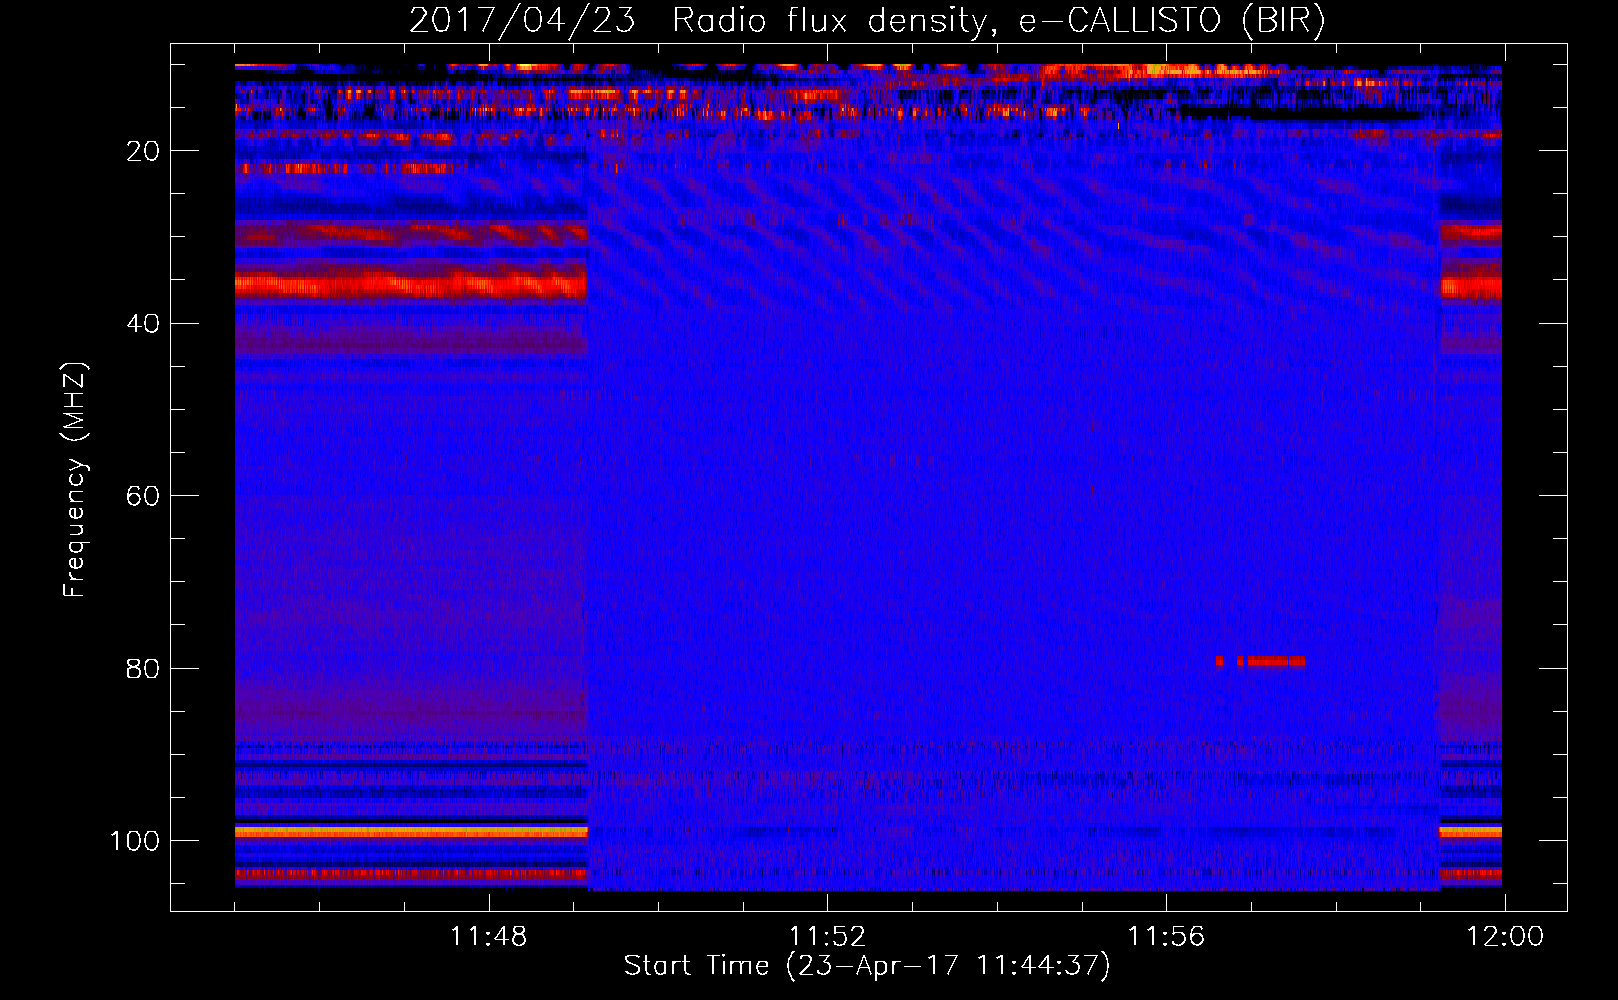The image size is (1618, 1000).
Task: Click the 20 MHz frequency tick label
Action: tap(143, 151)
